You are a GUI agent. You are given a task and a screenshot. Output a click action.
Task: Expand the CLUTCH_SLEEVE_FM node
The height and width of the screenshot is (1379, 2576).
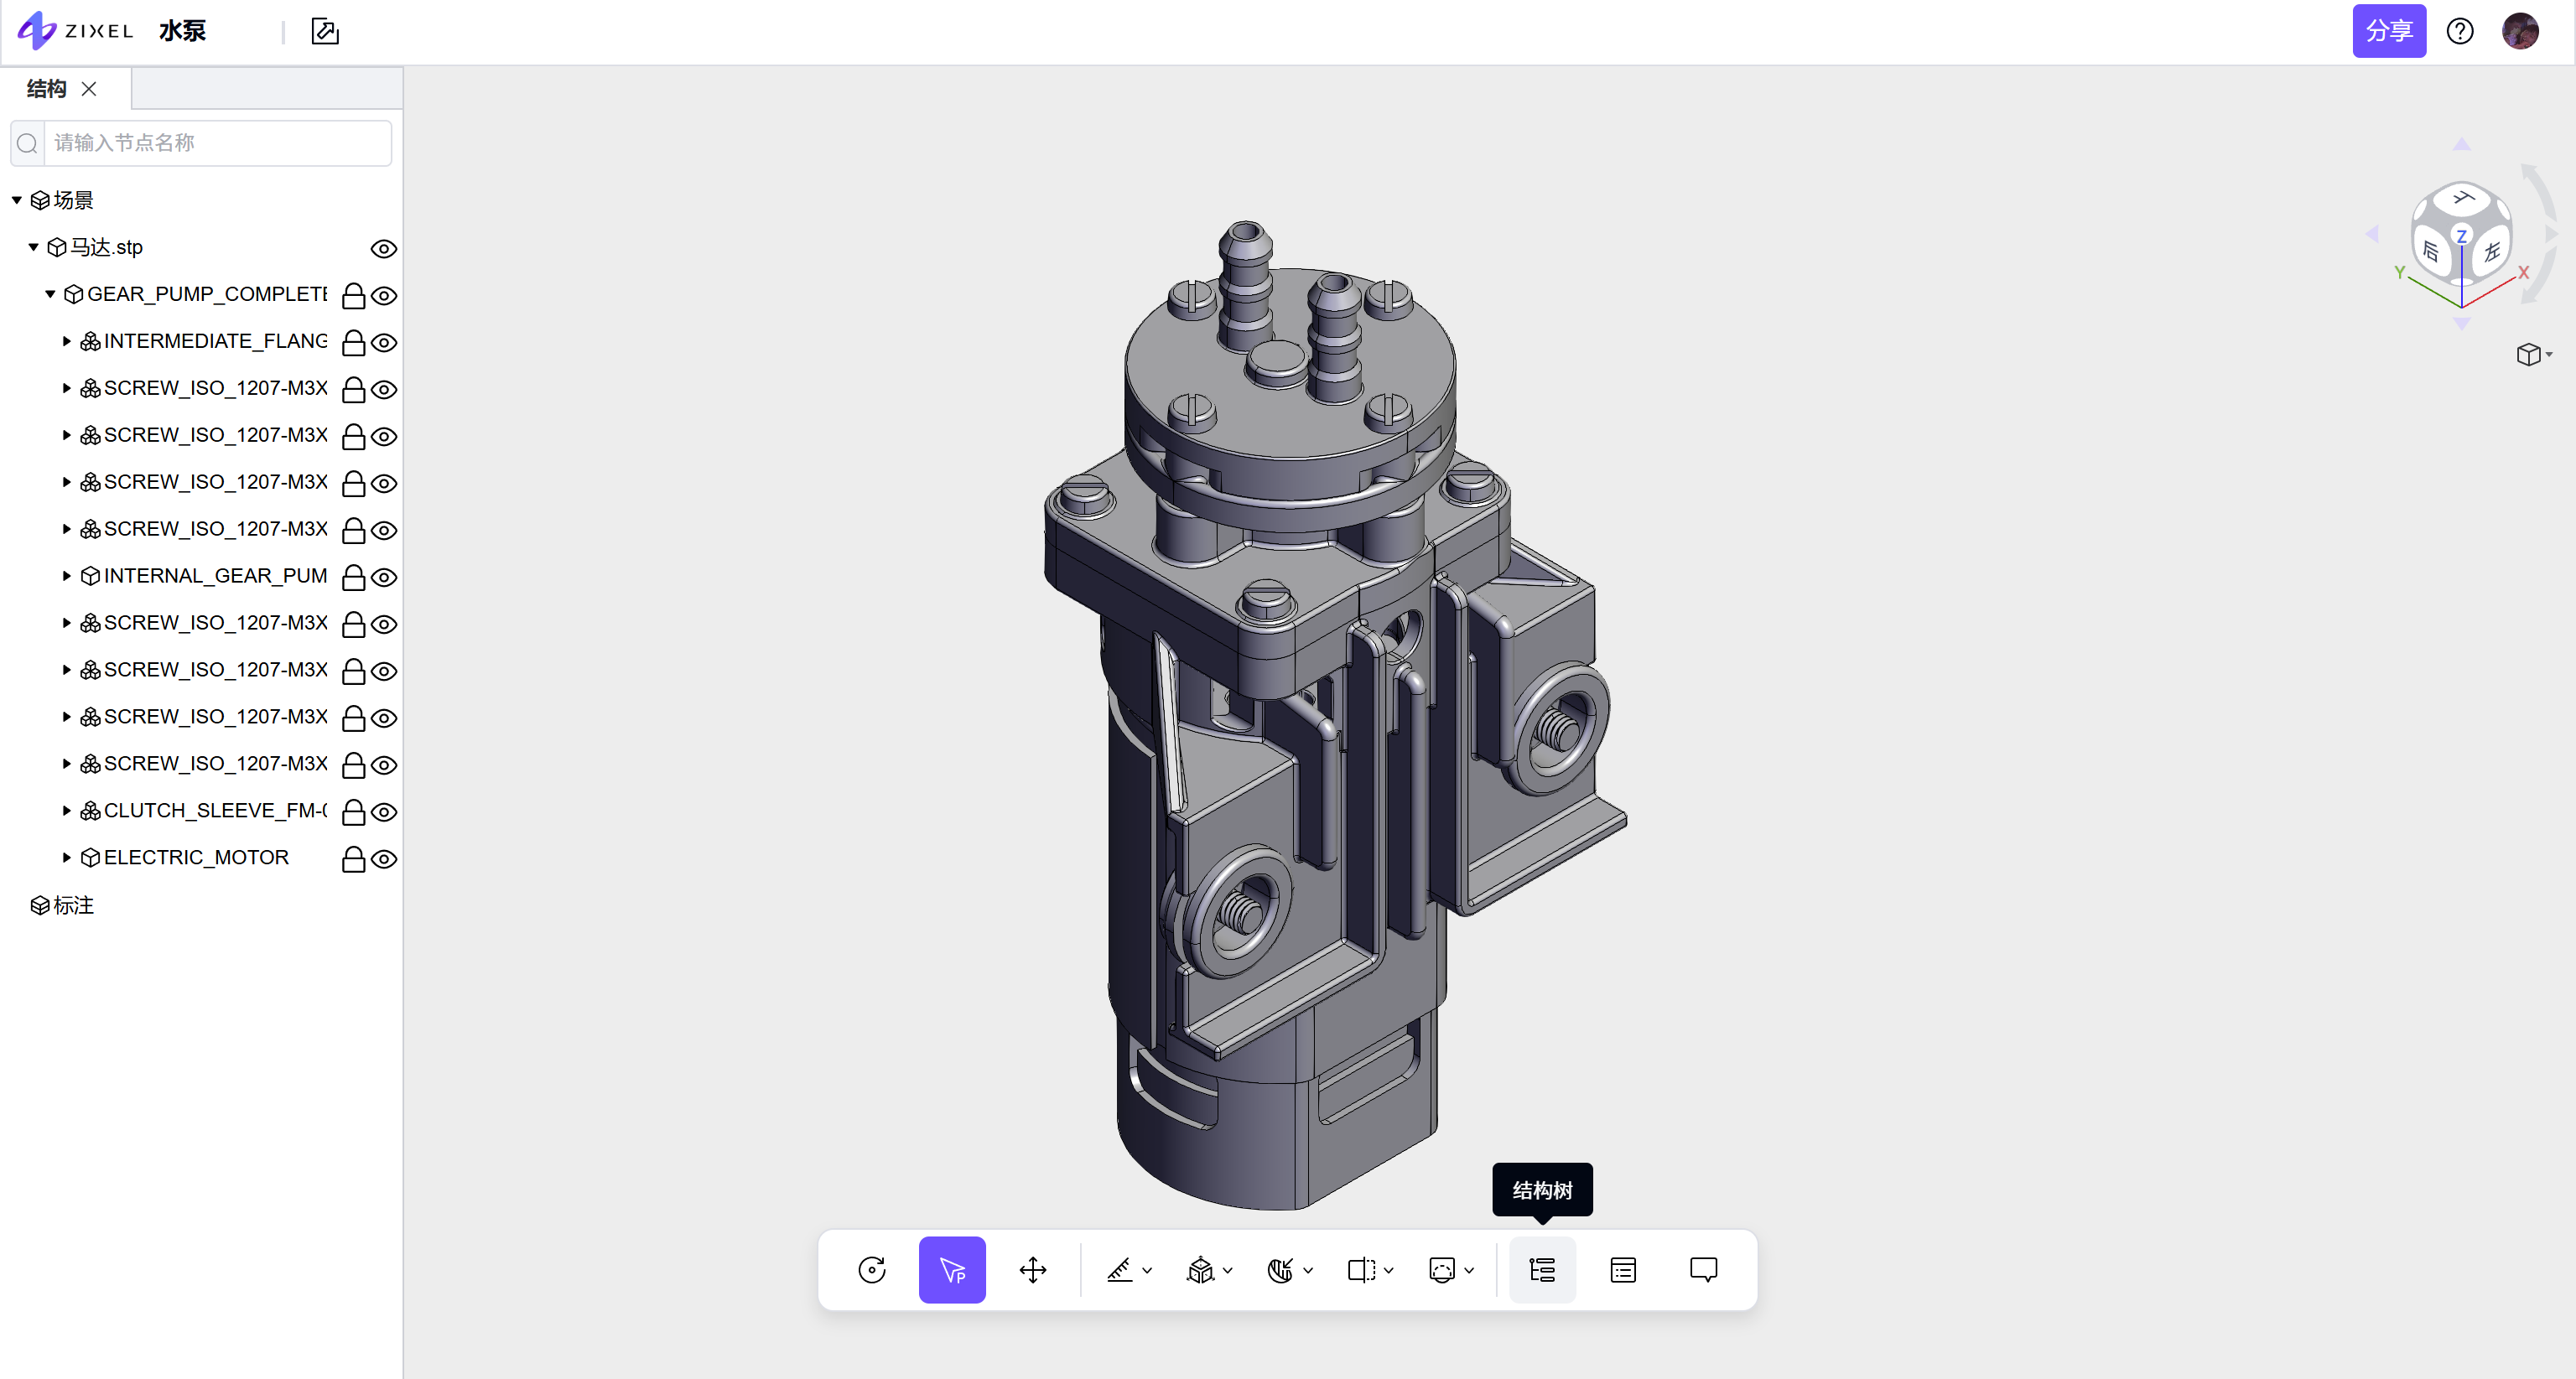(67, 811)
